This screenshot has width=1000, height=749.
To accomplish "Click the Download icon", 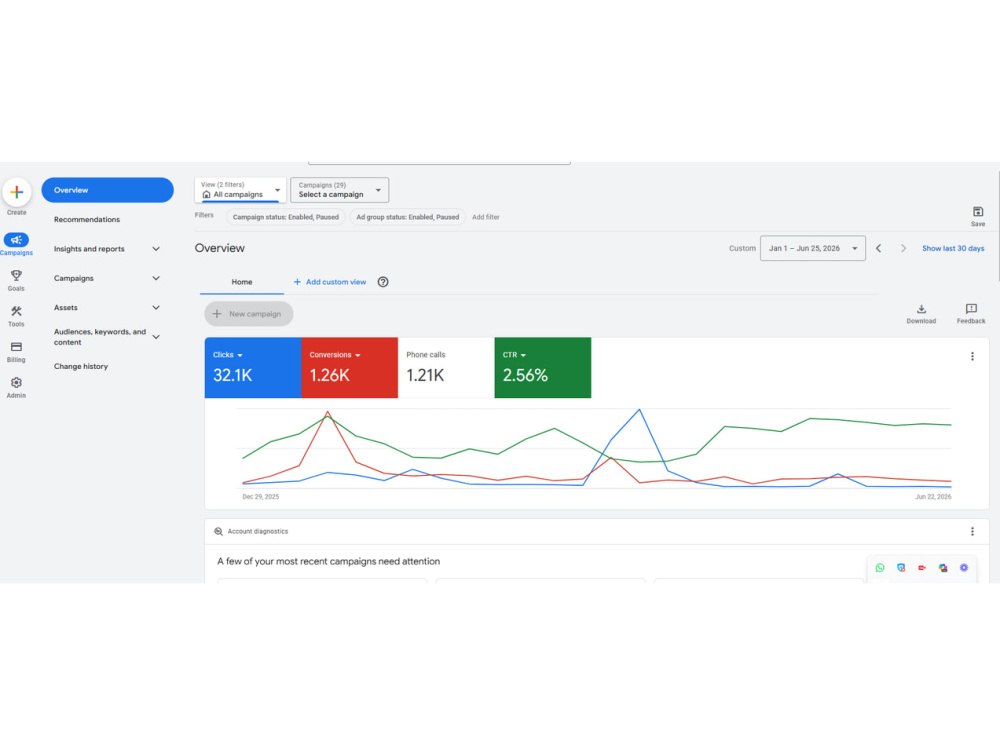I will click(921, 309).
